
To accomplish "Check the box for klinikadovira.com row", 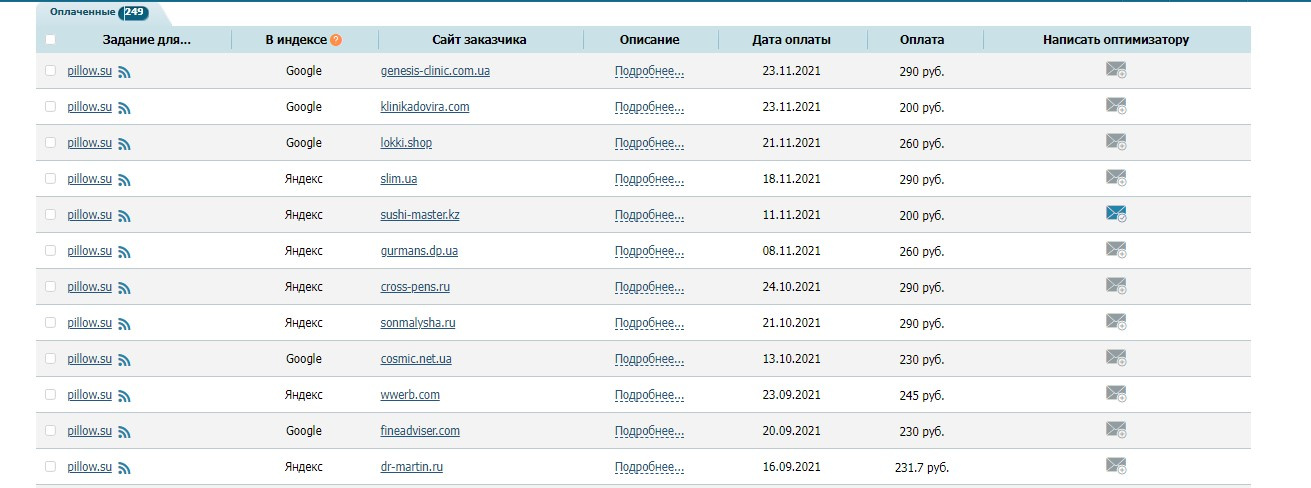I will click(51, 107).
